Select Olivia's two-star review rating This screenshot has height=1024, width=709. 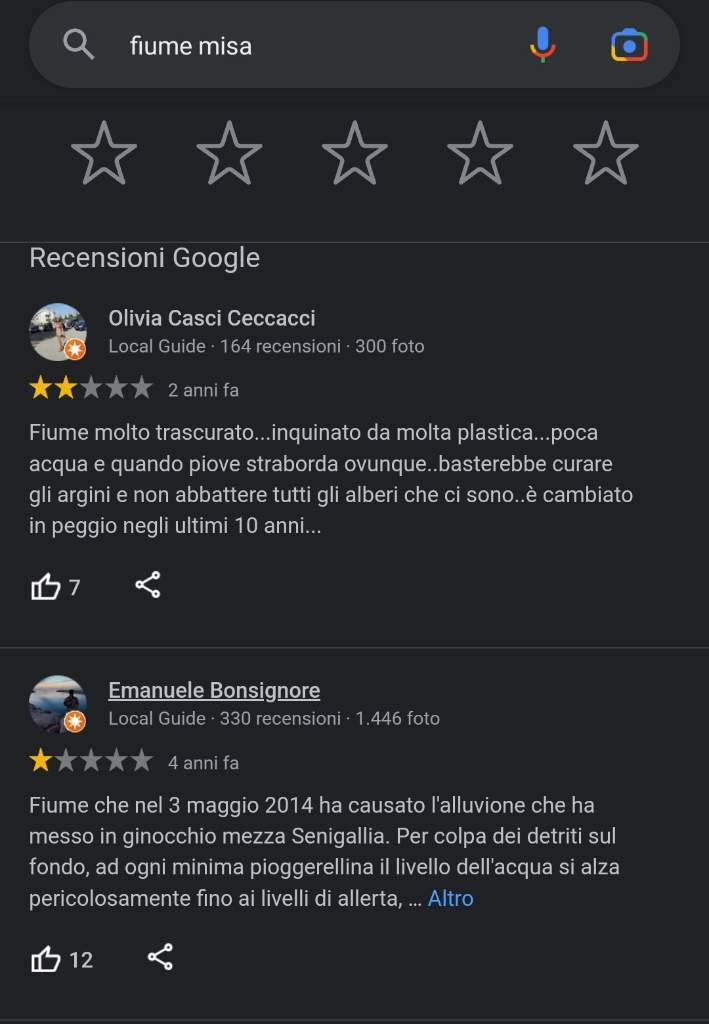[91, 388]
